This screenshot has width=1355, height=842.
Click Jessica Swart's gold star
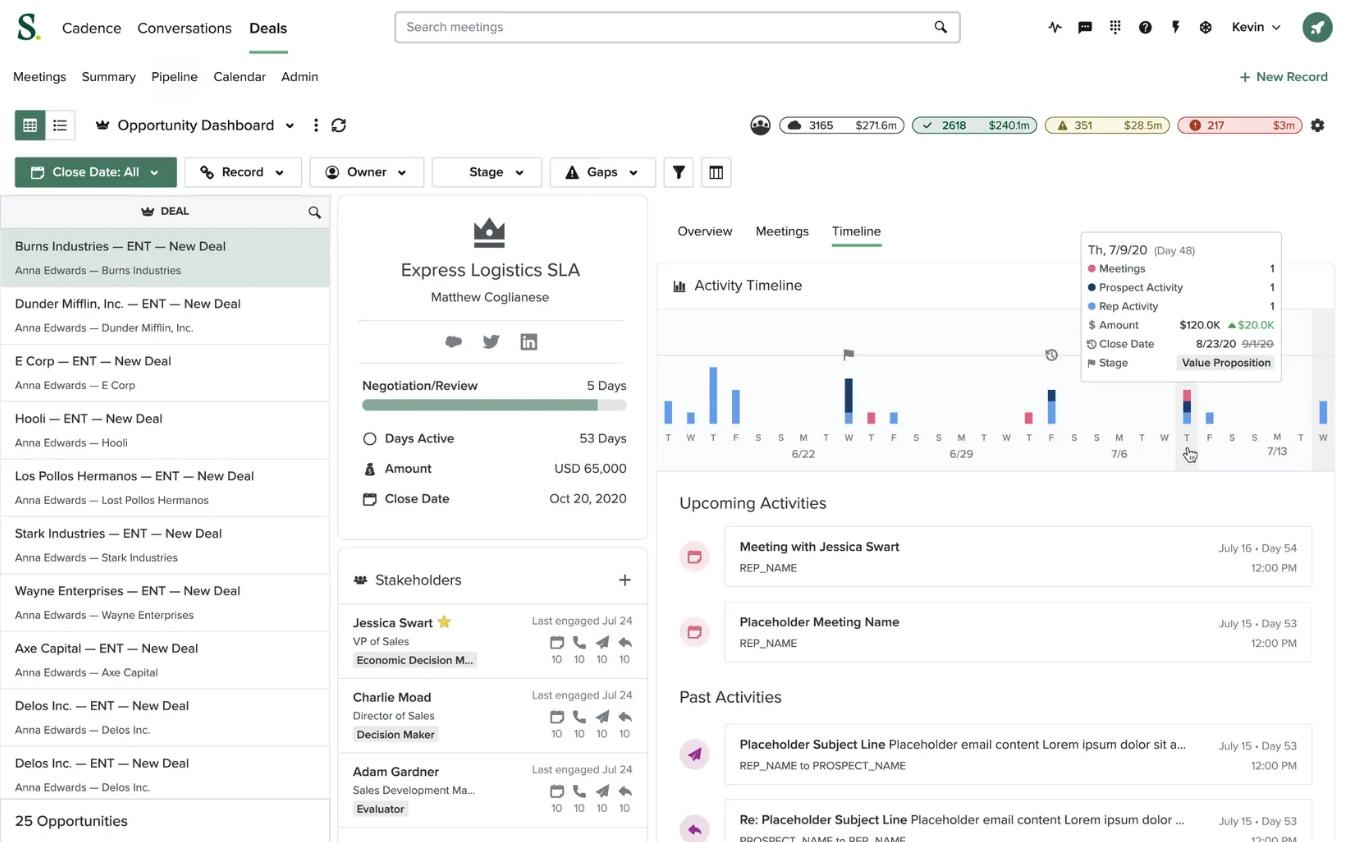point(445,622)
